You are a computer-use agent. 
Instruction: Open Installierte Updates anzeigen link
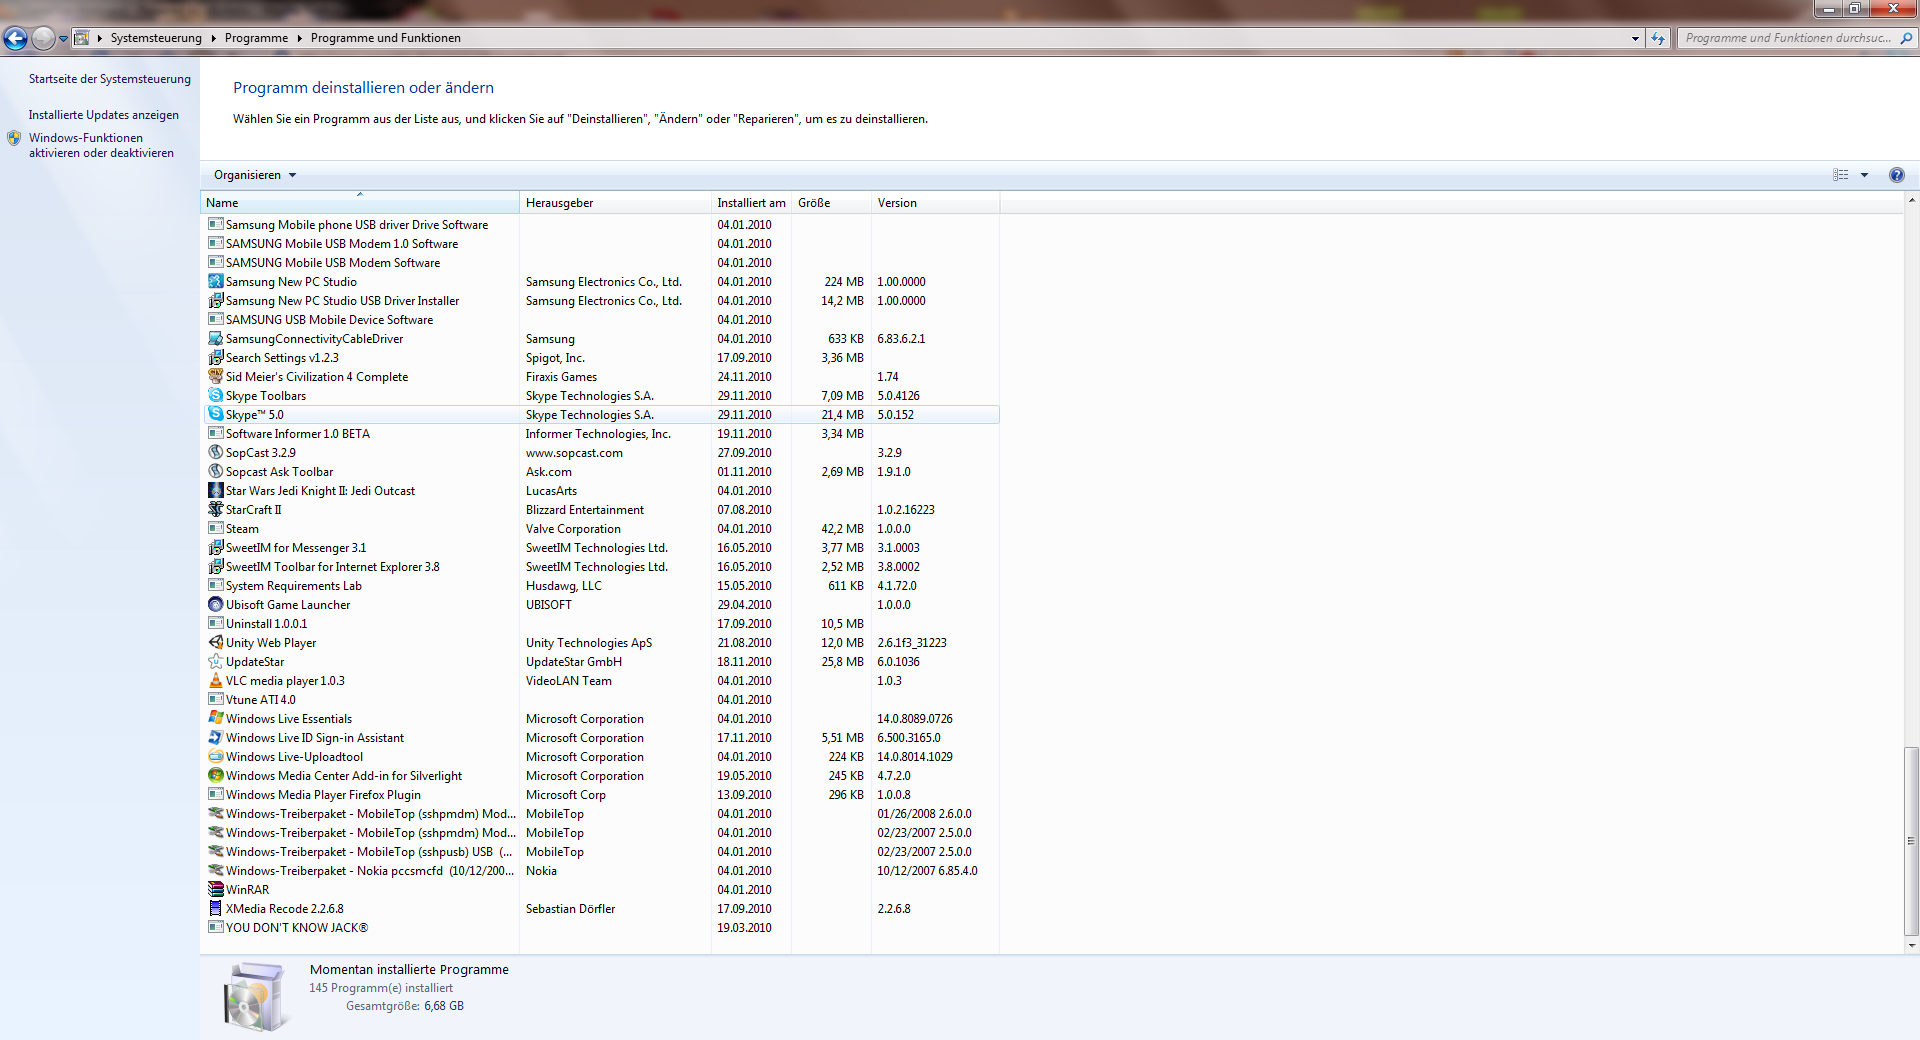[103, 115]
